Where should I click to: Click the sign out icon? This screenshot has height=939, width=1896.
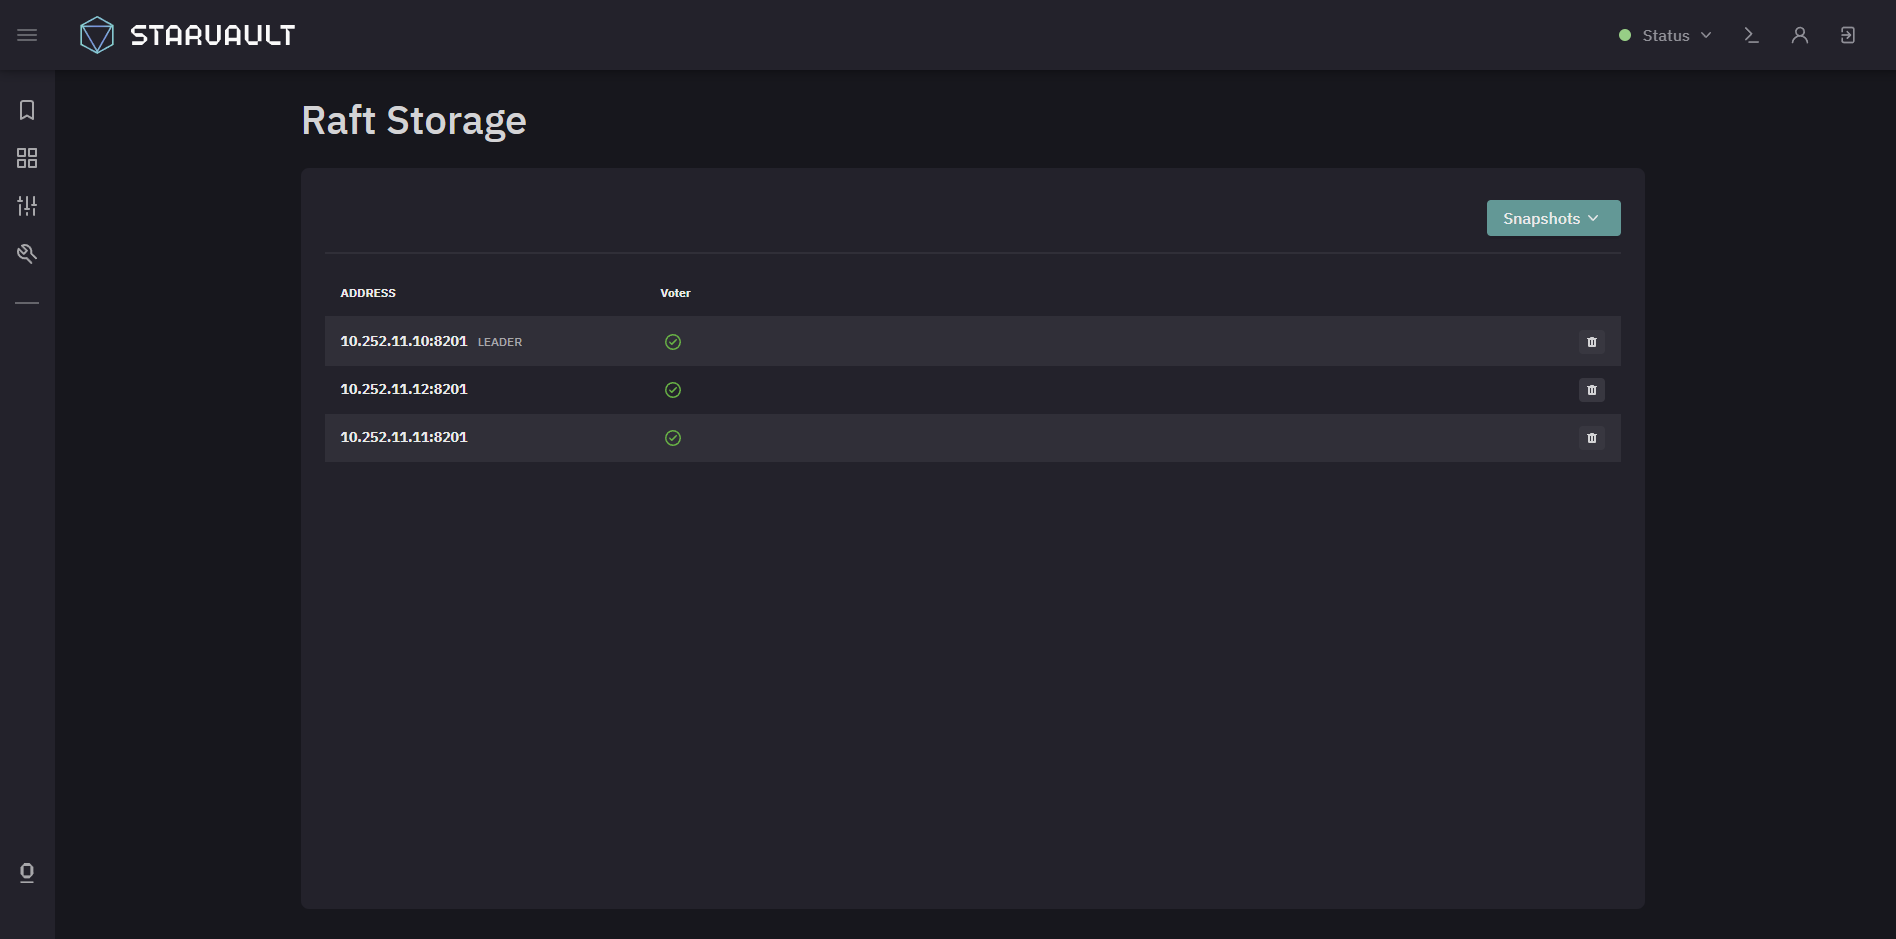1848,35
